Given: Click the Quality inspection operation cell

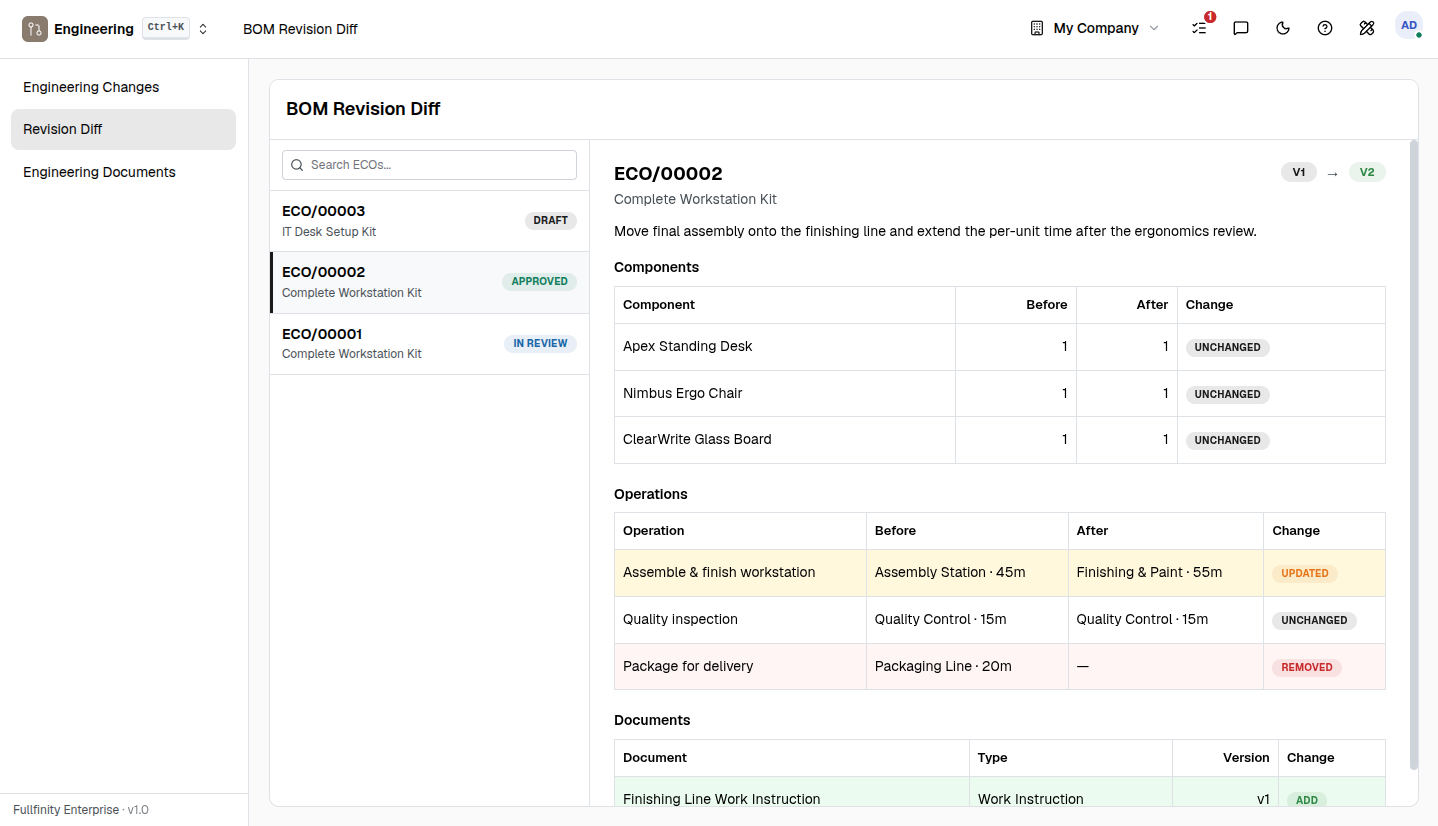Looking at the screenshot, I should [740, 620].
